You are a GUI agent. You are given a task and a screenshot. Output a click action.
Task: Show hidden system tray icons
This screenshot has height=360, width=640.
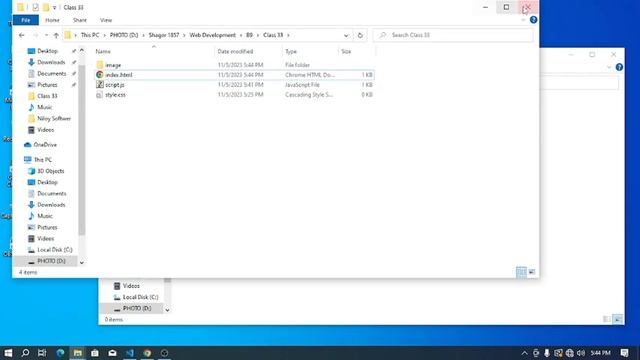[x=524, y=353]
